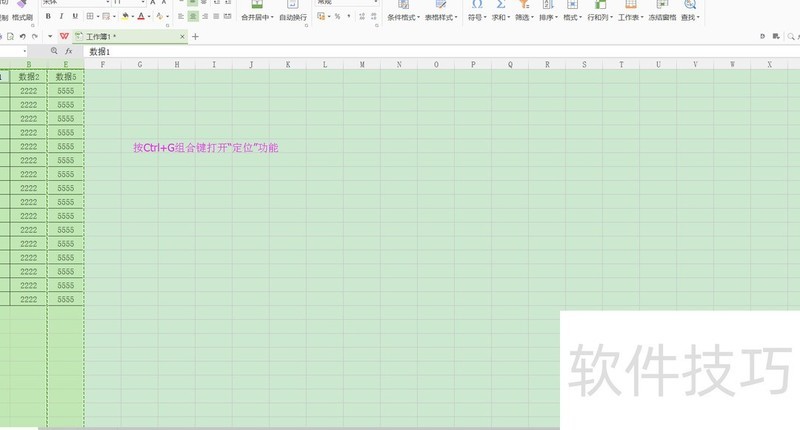800x430 pixels.
Task: Open Rows and Columns (行和列) menu
Action: pos(600,11)
